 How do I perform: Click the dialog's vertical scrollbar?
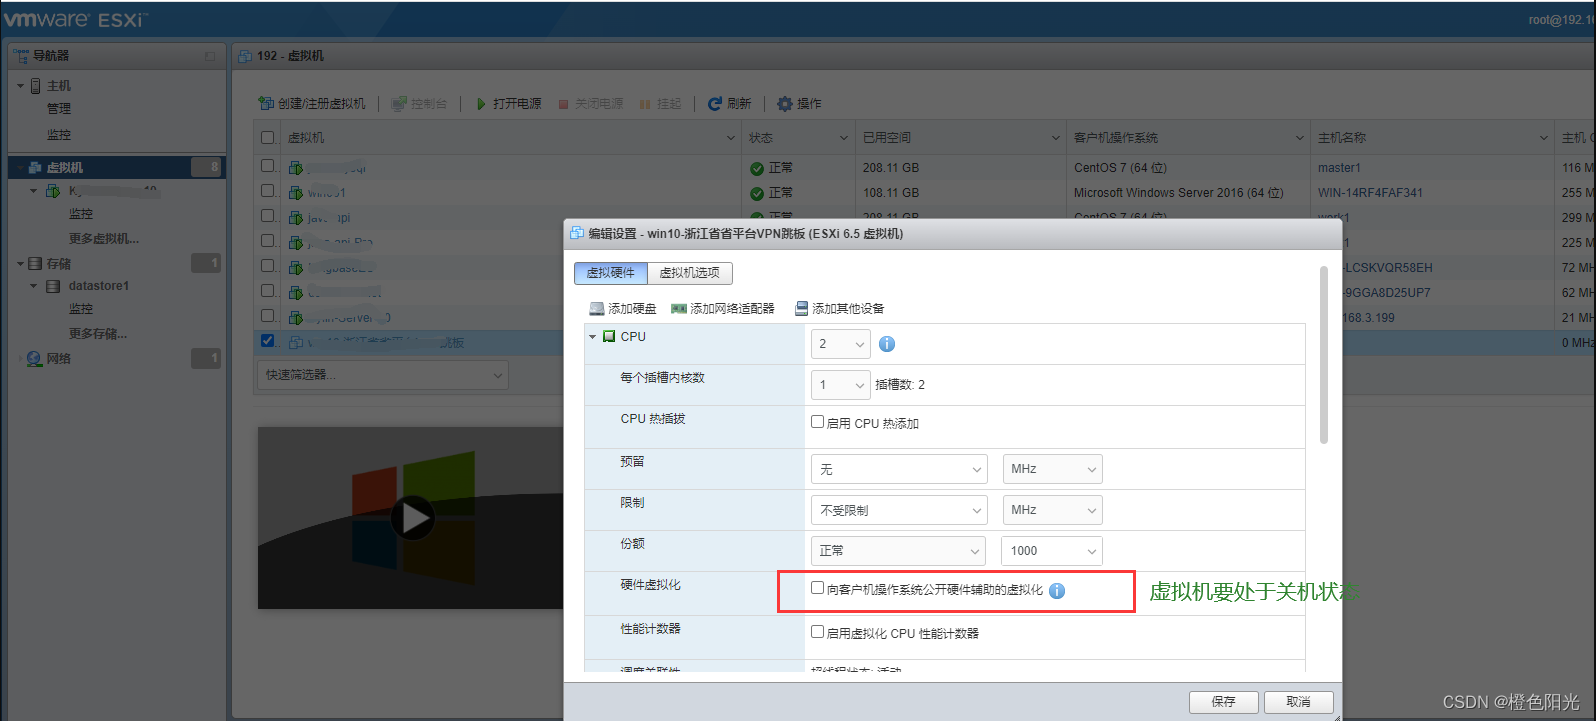[1324, 354]
